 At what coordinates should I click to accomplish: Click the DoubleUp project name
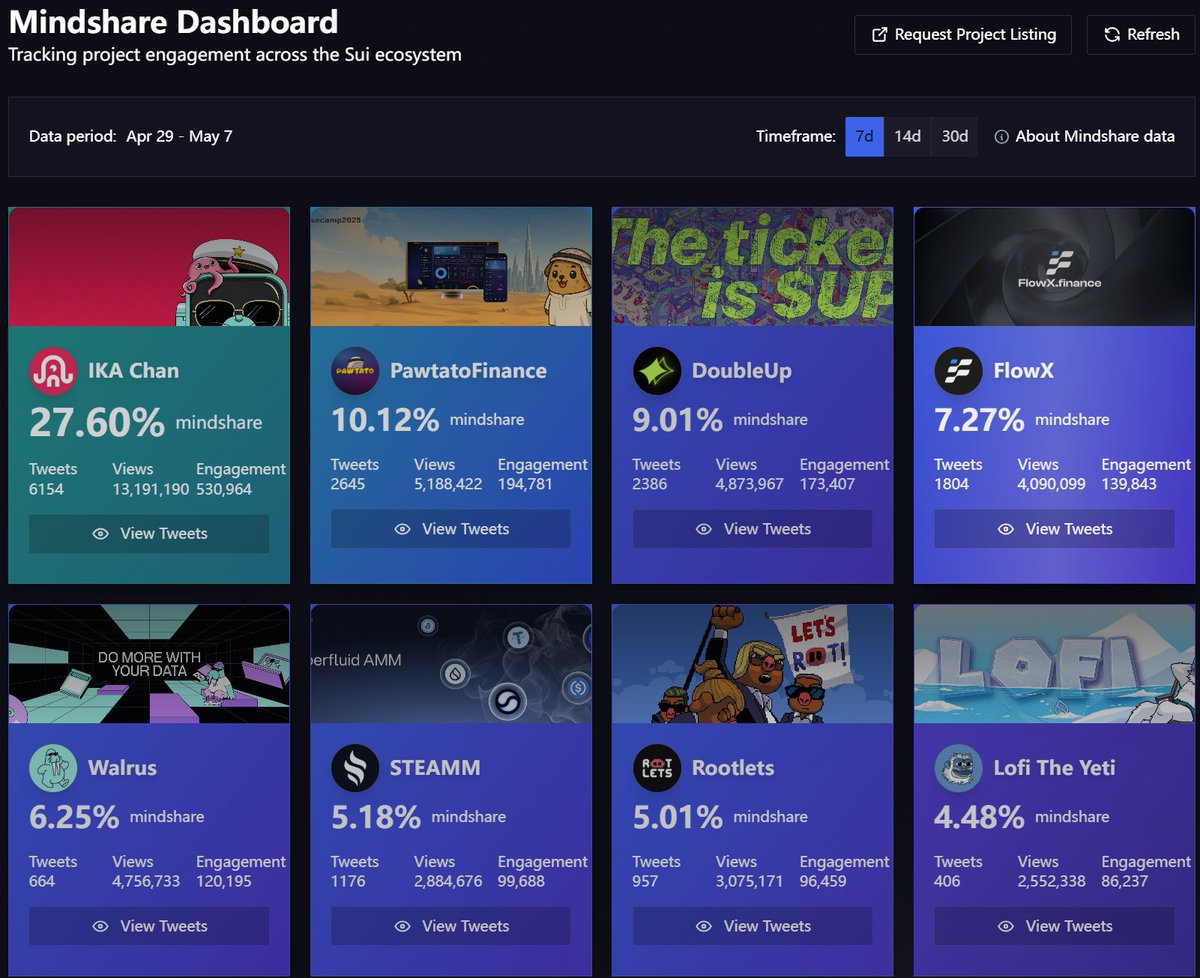[741, 371]
